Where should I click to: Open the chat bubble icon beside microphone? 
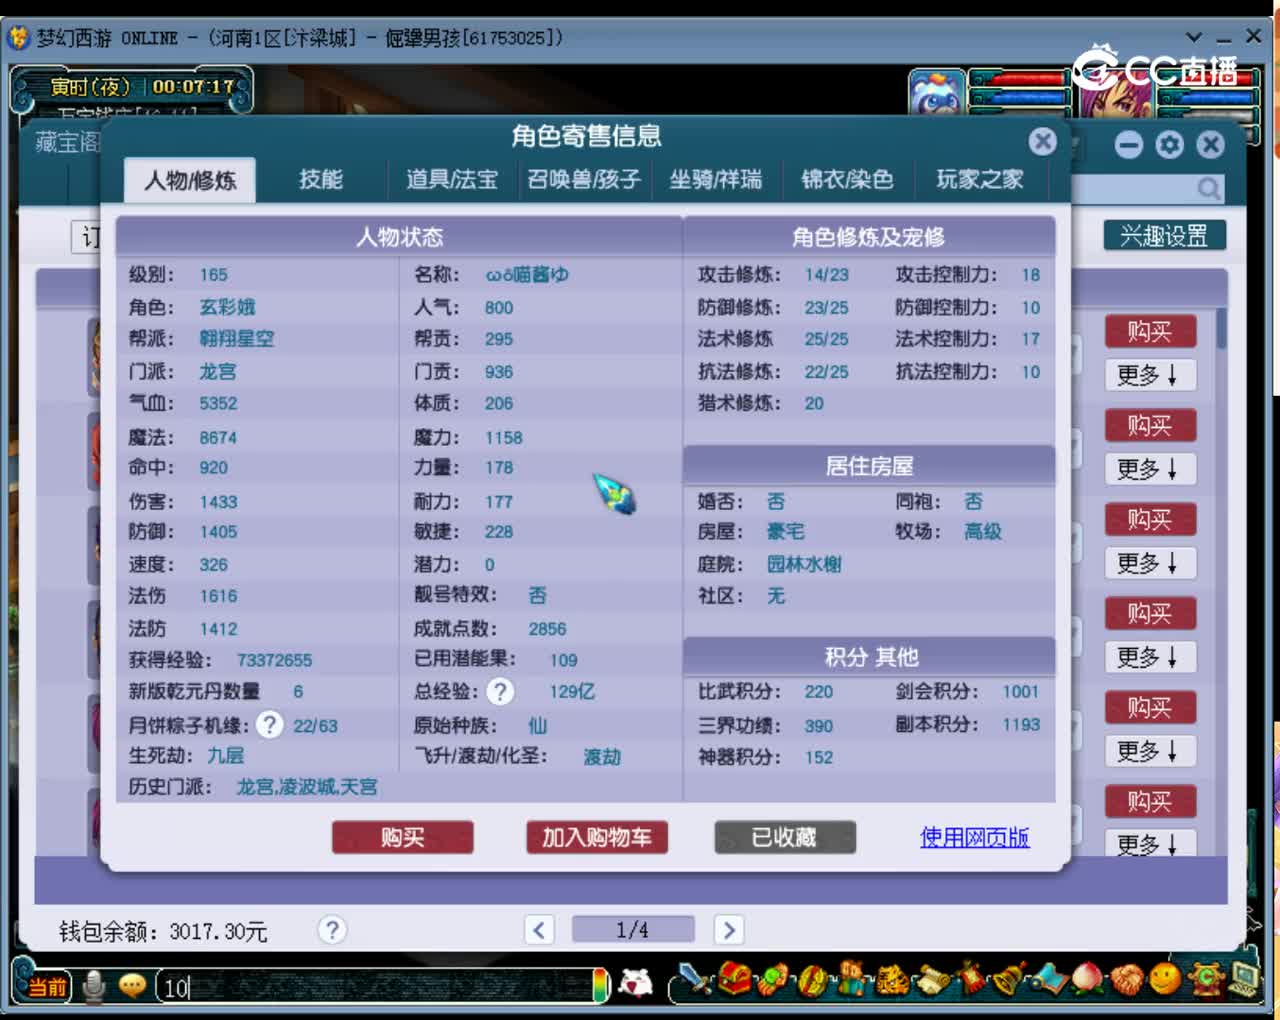pos(132,986)
